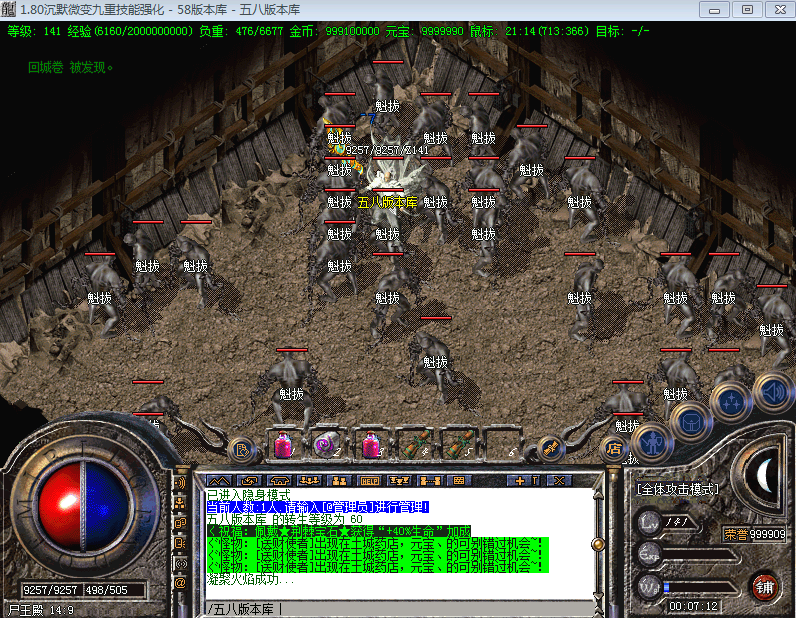Click the 498/505 MP value
The width and height of the screenshot is (796, 618).
107,590
